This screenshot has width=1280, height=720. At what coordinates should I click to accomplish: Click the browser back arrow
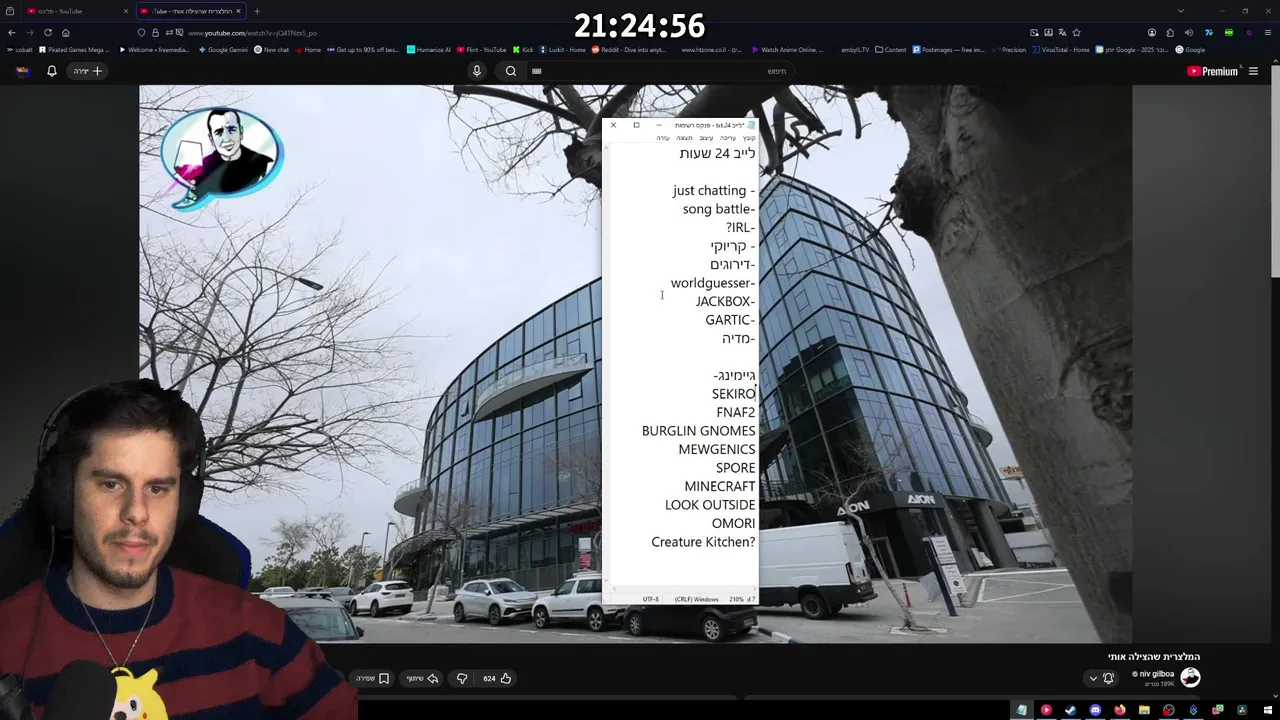(12, 32)
